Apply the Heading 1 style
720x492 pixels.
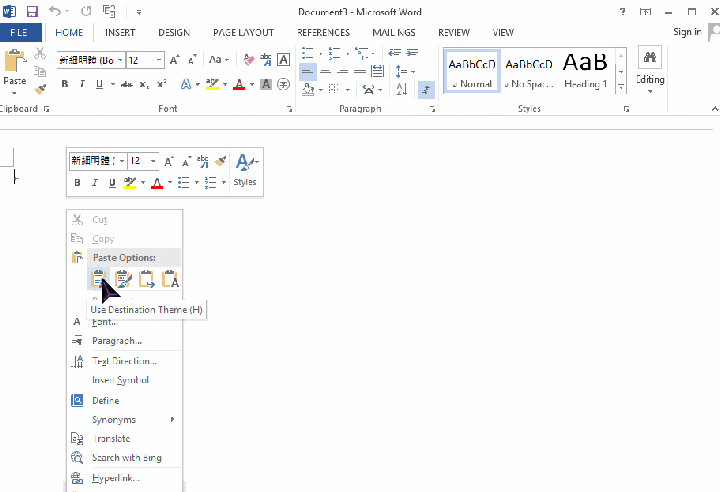pyautogui.click(x=585, y=71)
